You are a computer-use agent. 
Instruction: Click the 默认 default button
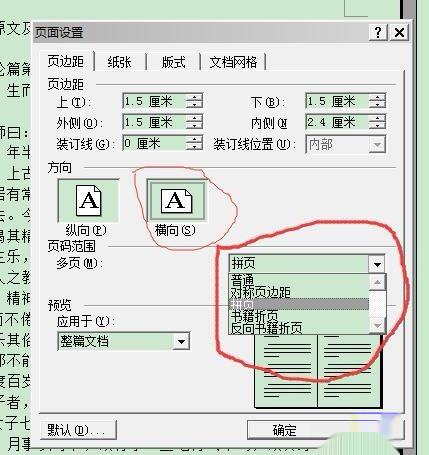[78, 430]
